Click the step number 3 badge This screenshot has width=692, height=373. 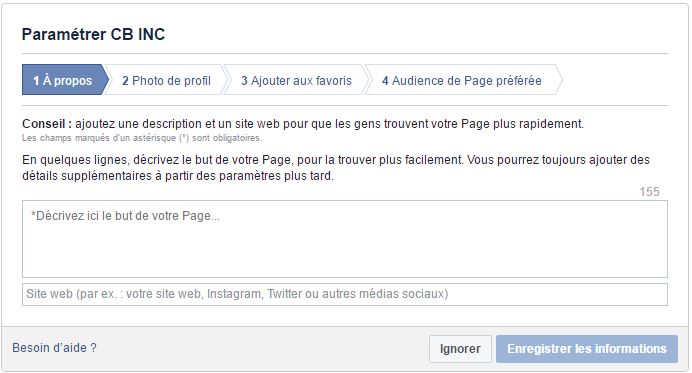(x=244, y=81)
